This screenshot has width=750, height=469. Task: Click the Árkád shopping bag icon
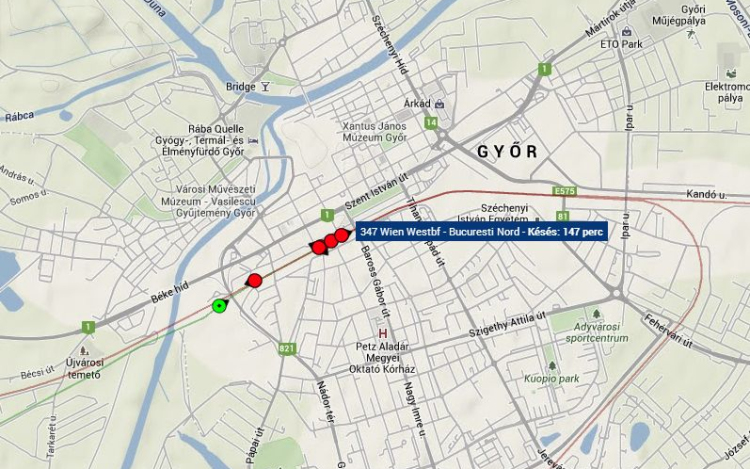440,103
